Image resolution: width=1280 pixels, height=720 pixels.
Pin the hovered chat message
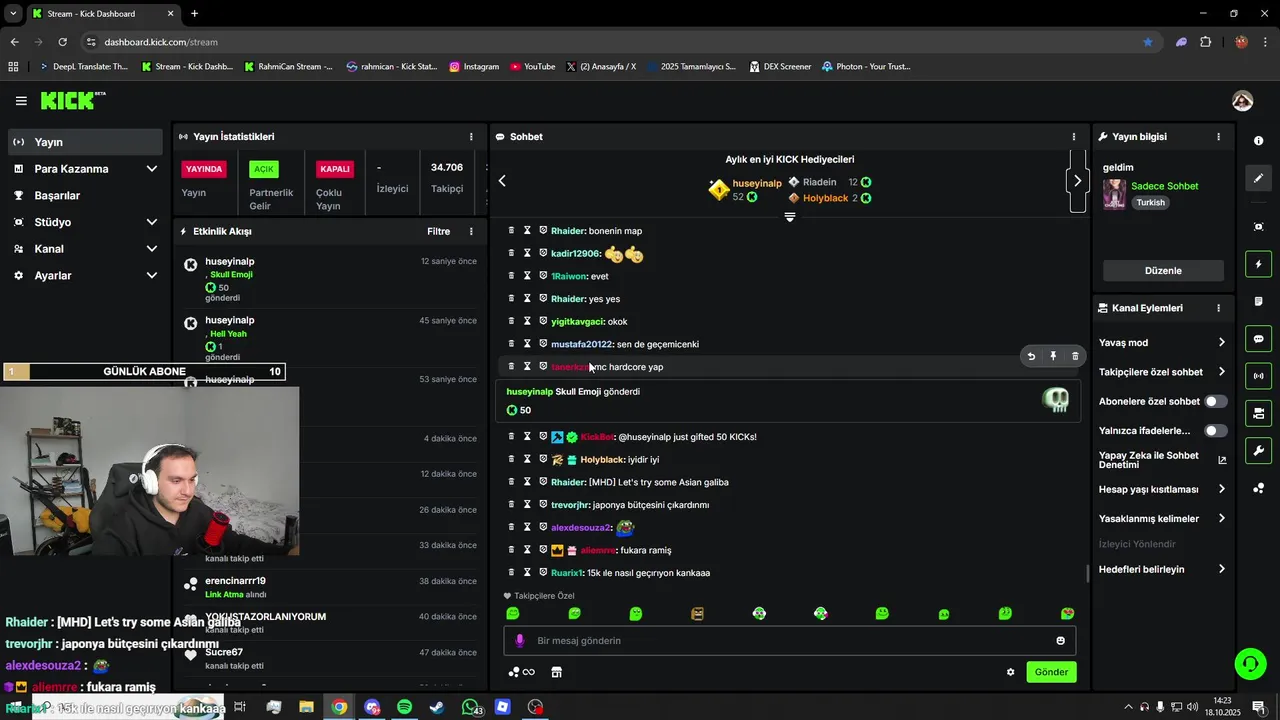[1053, 356]
